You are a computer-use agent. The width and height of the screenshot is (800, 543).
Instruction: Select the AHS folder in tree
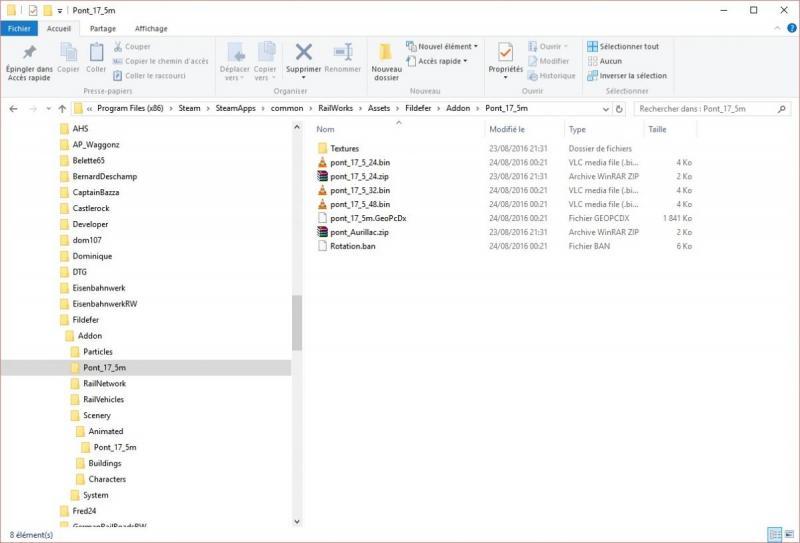point(80,129)
